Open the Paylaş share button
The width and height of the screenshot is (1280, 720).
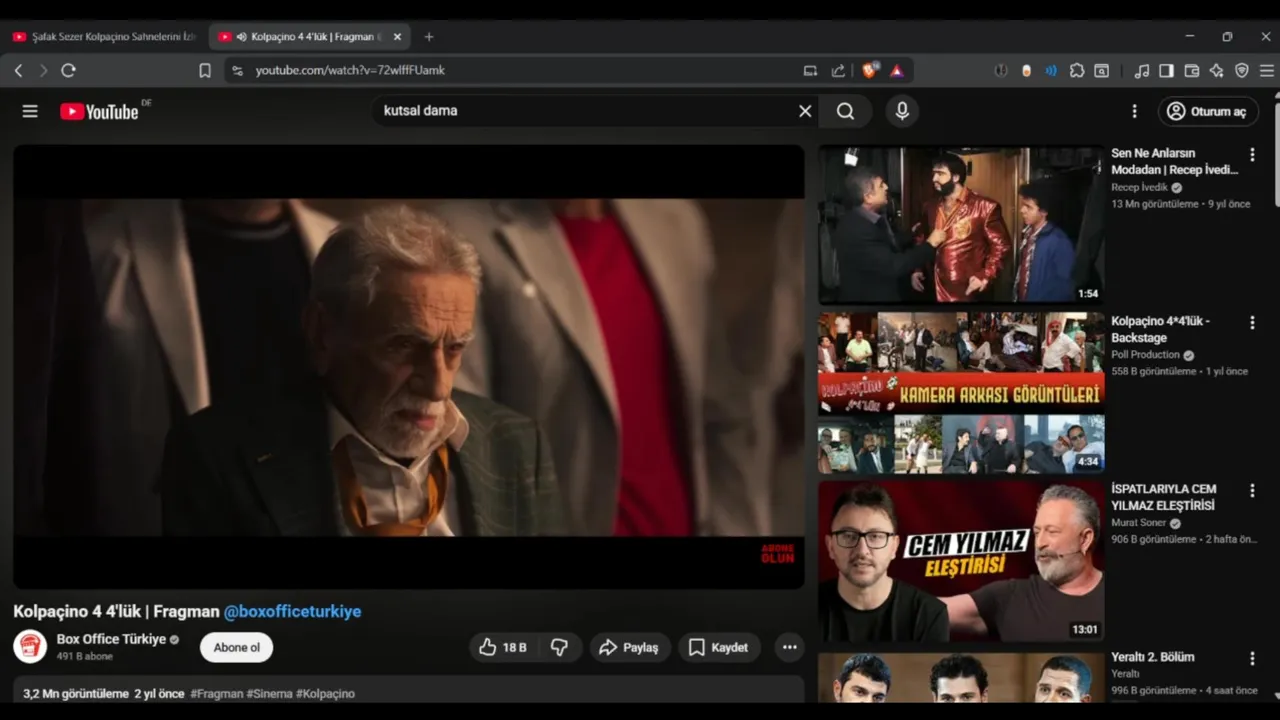tap(629, 647)
